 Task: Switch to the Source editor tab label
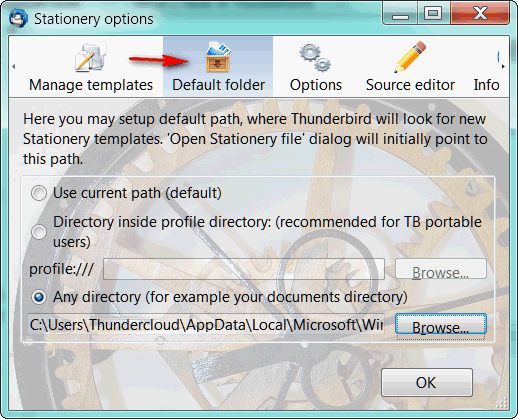pos(410,85)
